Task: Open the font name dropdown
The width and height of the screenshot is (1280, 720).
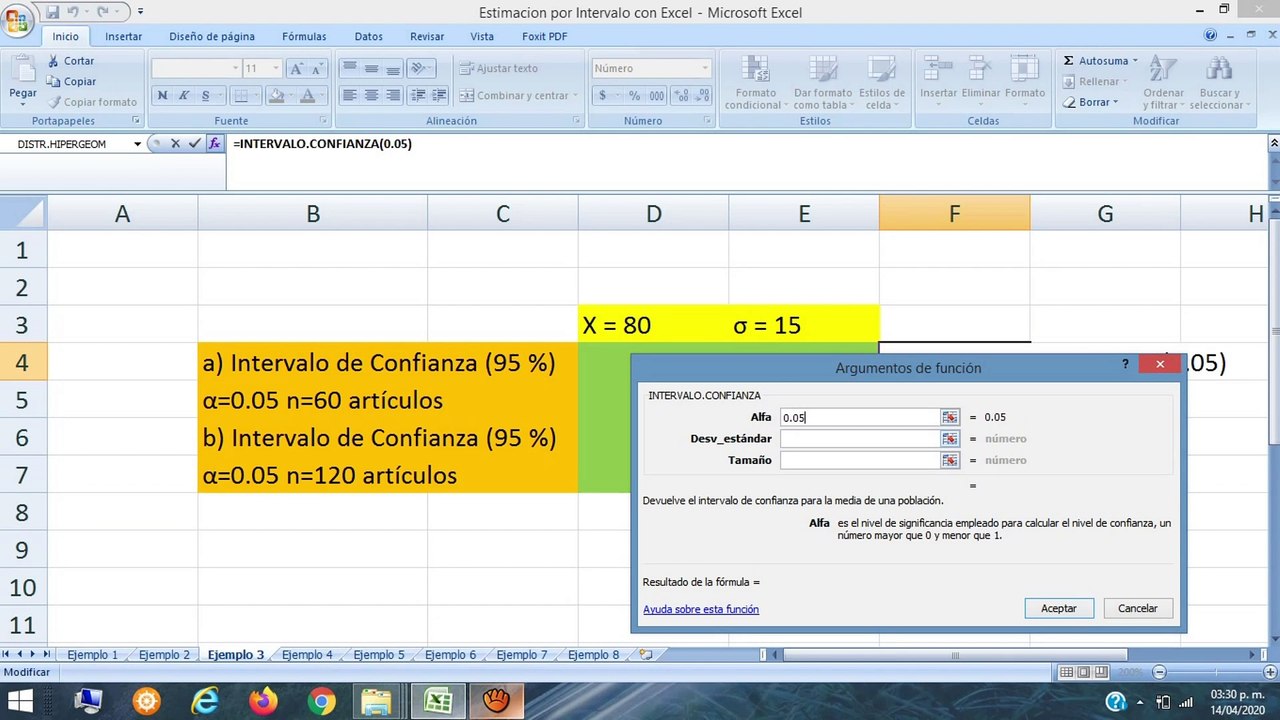Action: 235,69
